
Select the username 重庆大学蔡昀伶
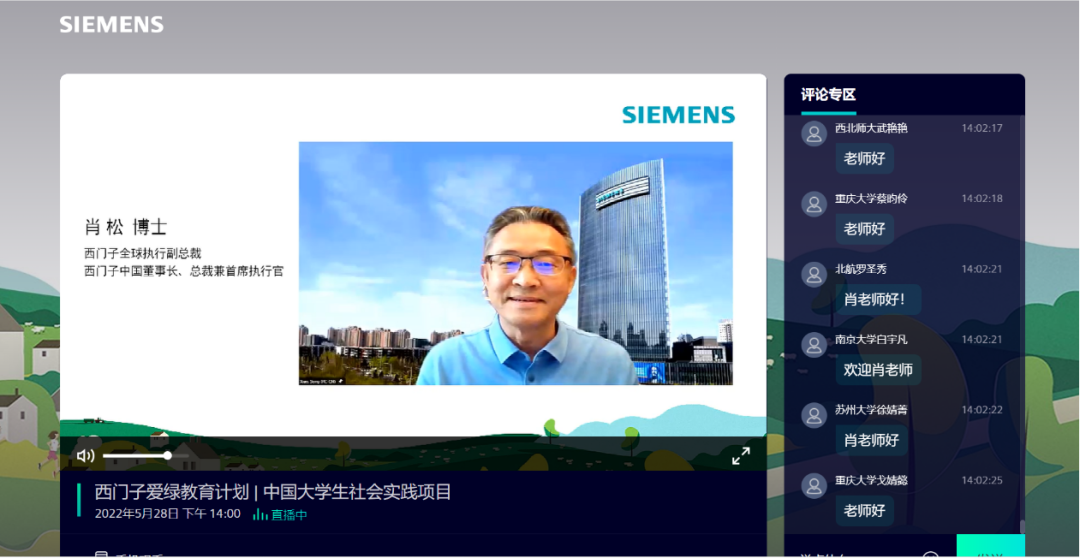point(871,198)
